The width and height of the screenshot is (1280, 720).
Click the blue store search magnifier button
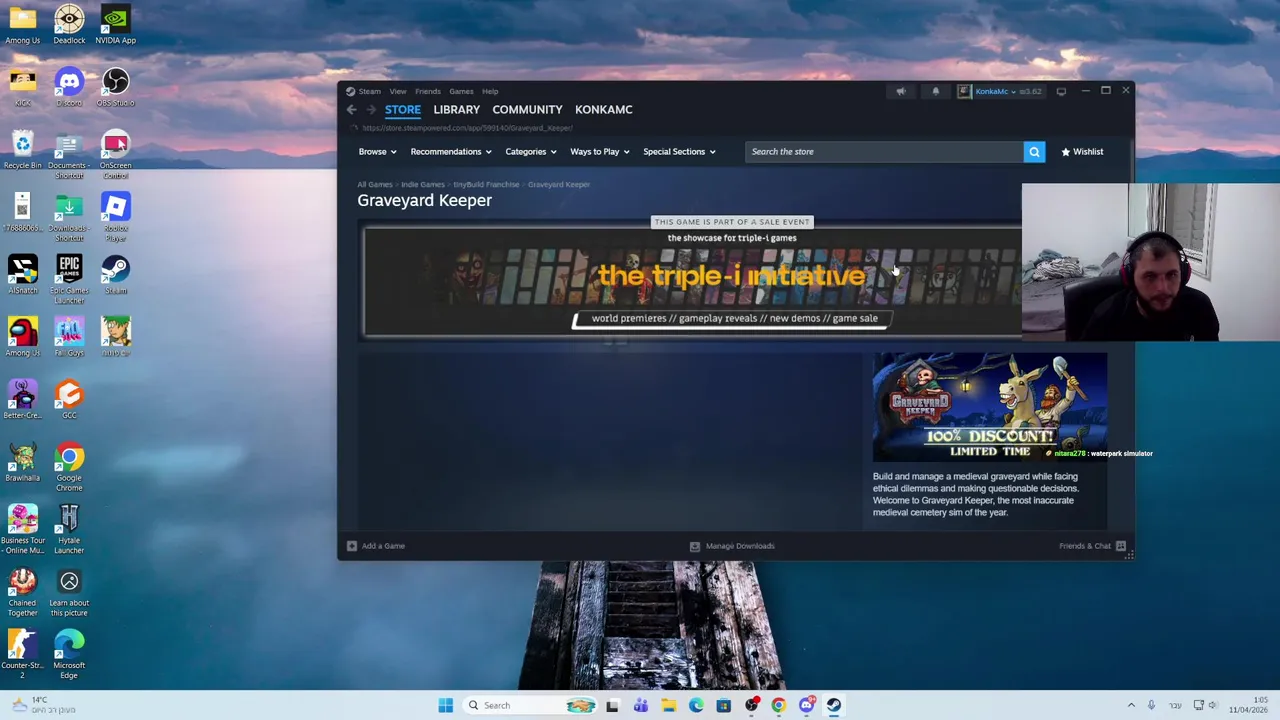point(1034,152)
